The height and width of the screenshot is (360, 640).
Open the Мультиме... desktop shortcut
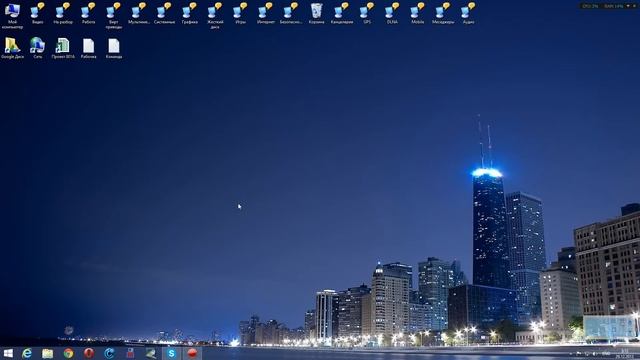139,13
